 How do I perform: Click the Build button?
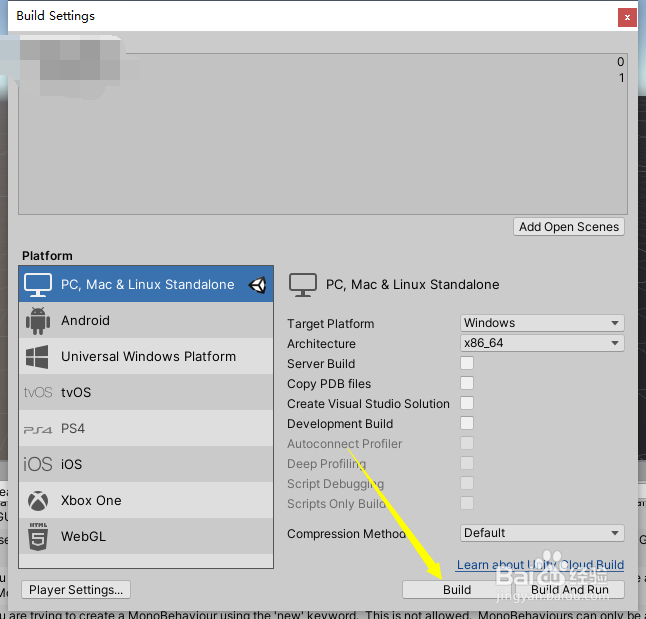tap(456, 590)
